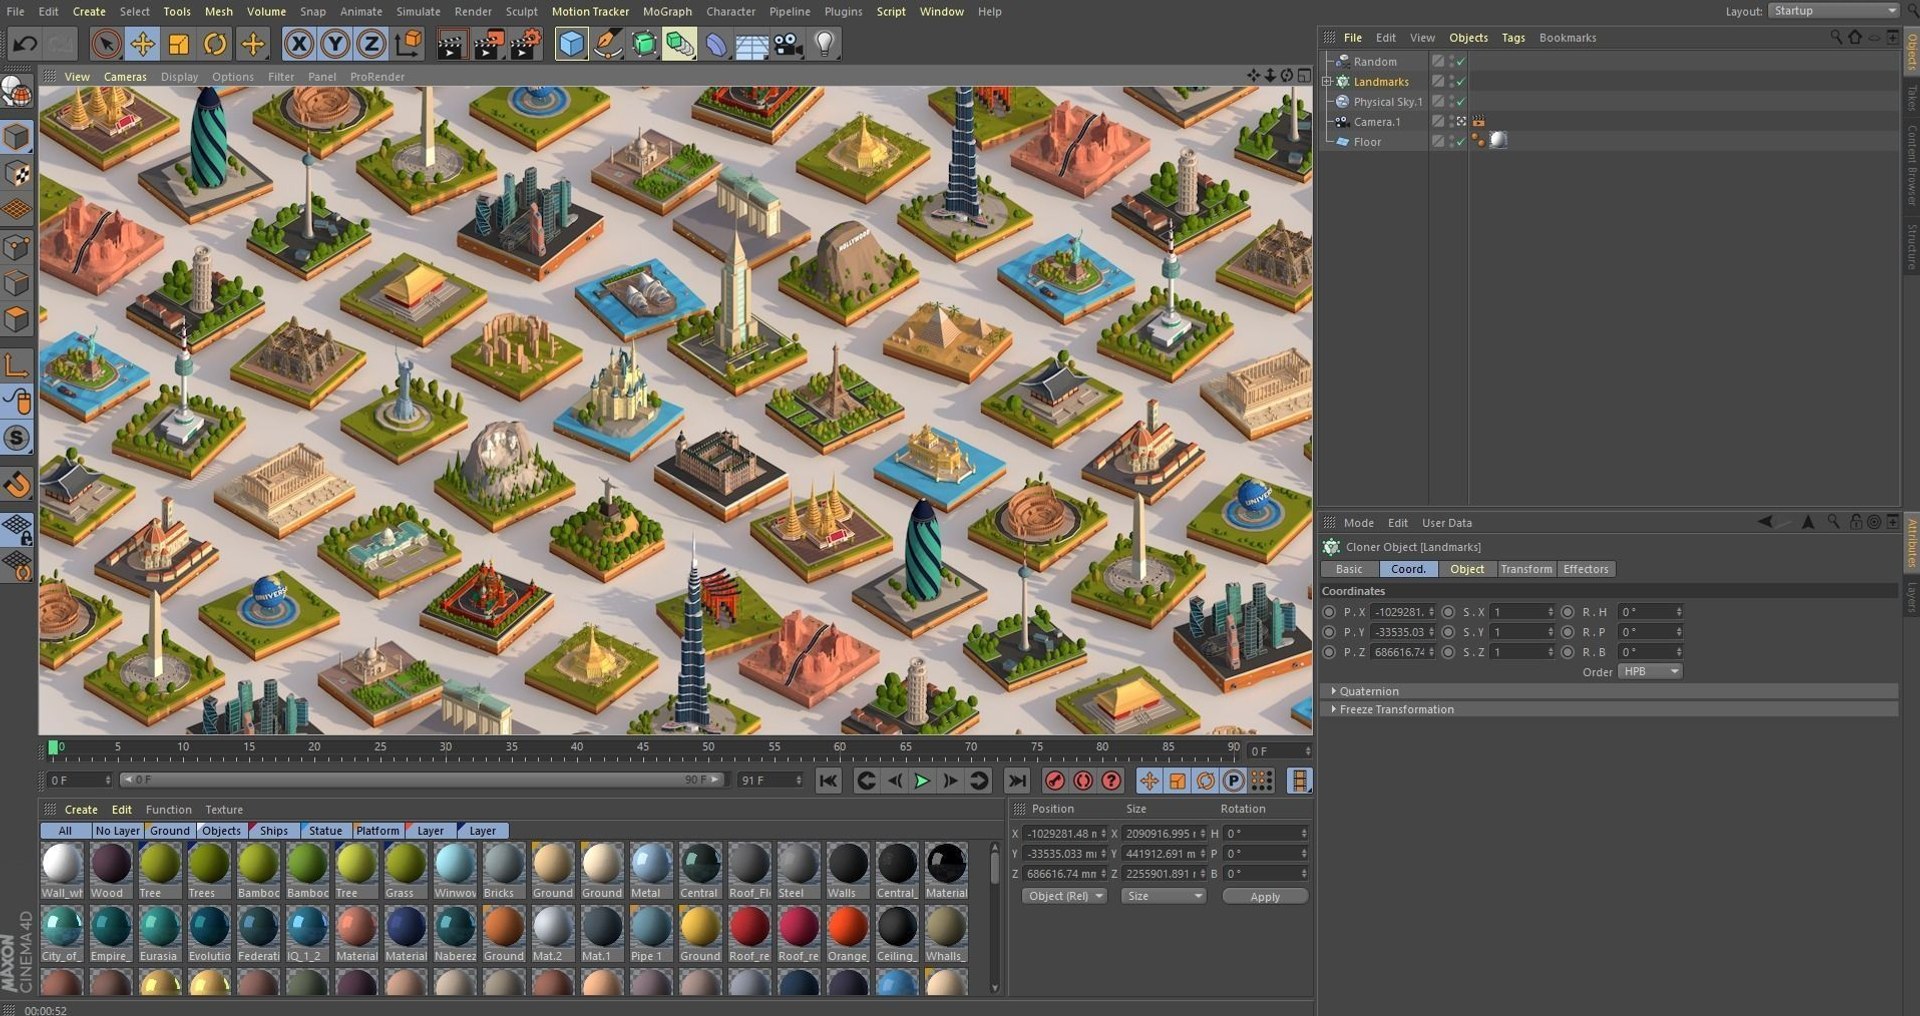Toggle P.X animation radio dot
Image resolution: width=1920 pixels, height=1016 pixels.
[1329, 612]
